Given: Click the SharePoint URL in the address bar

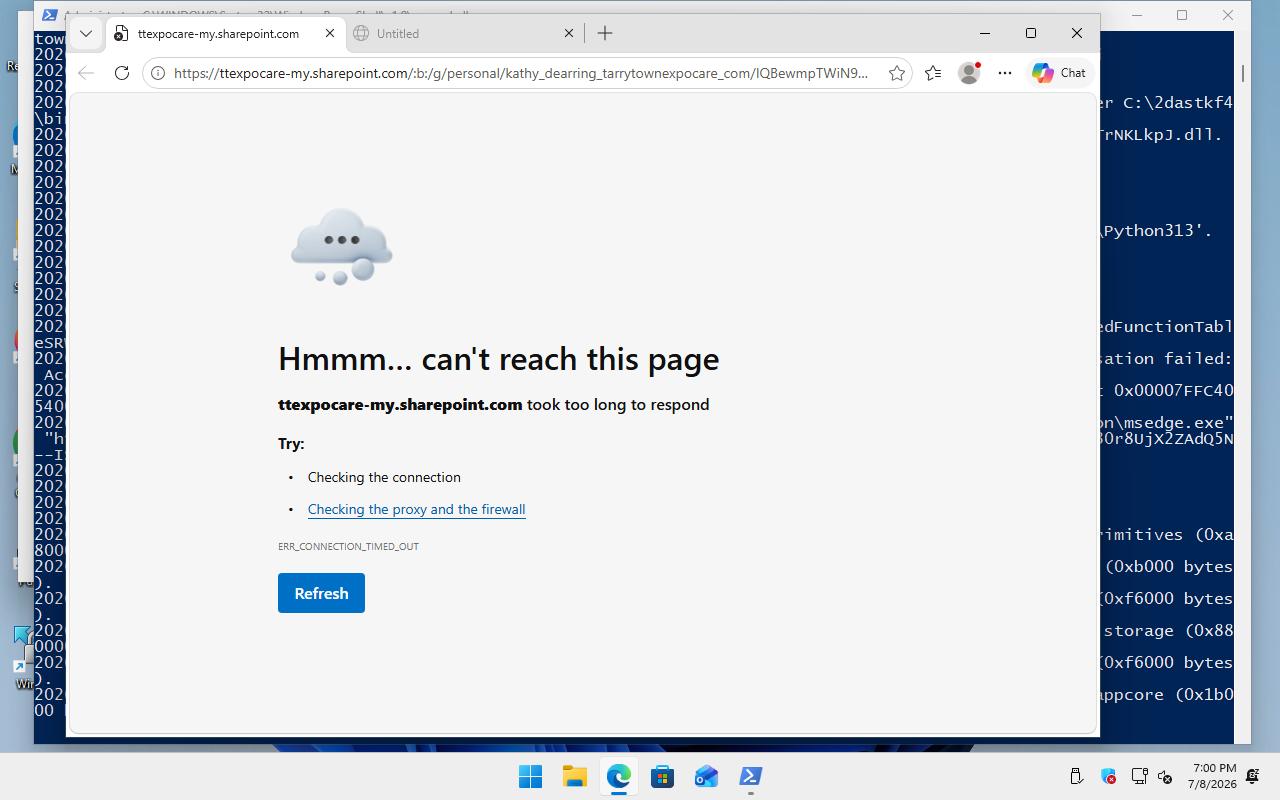Looking at the screenshot, I should (x=520, y=73).
